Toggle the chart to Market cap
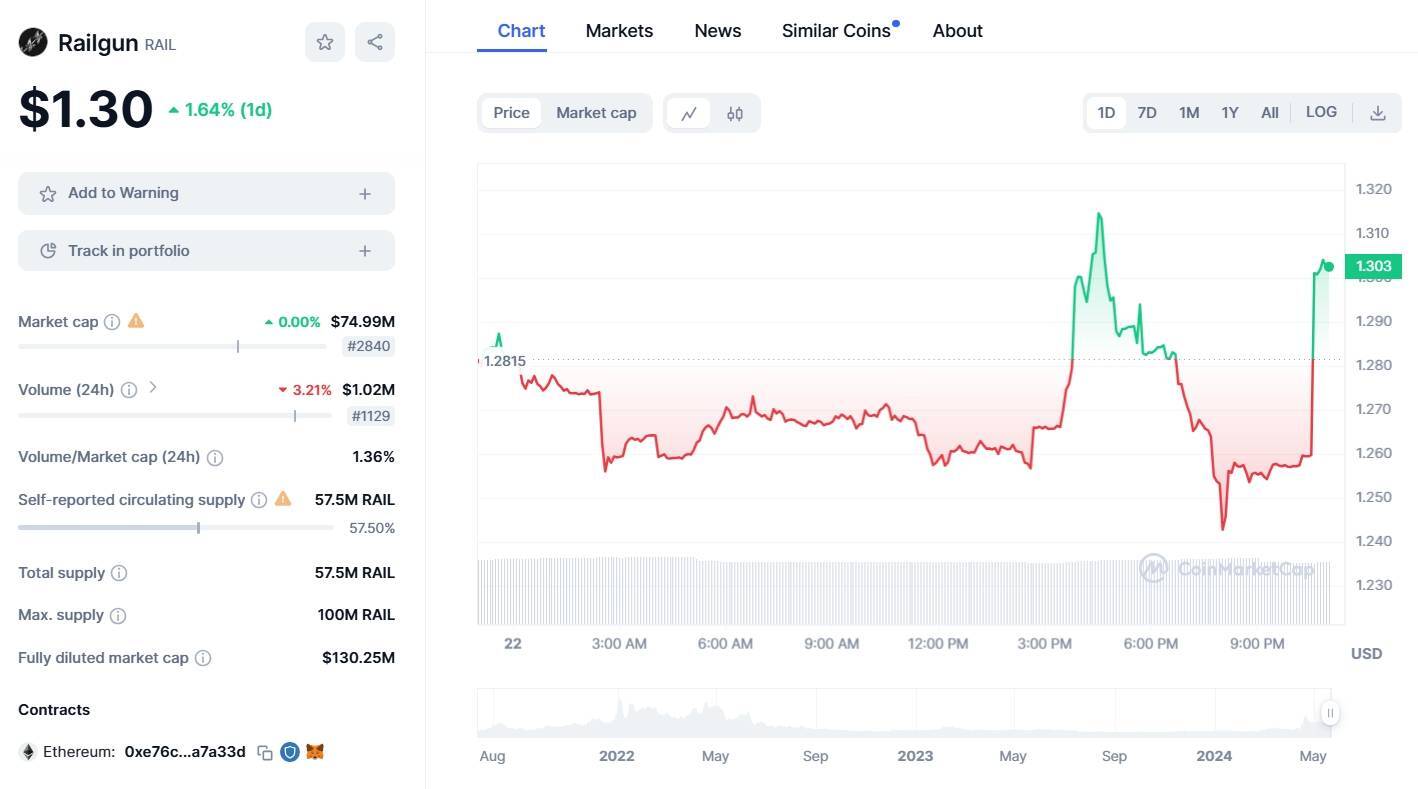The image size is (1418, 789). (x=596, y=113)
